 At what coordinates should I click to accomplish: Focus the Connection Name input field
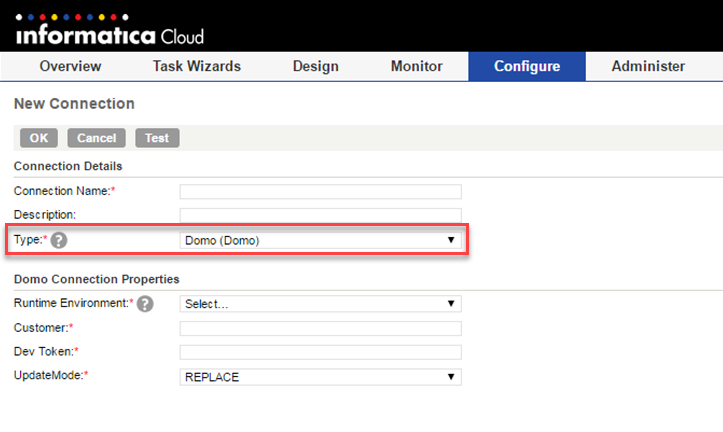point(320,192)
